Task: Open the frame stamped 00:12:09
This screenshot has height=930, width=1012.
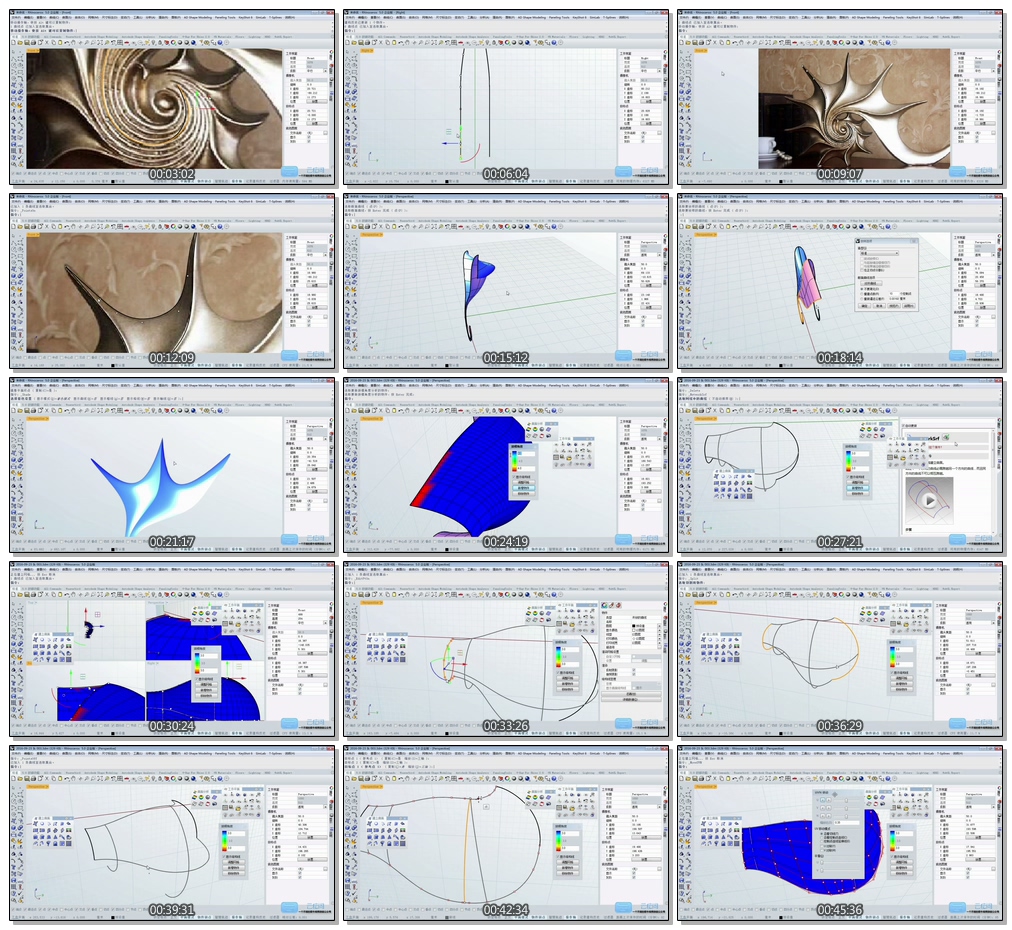Action: coord(172,281)
